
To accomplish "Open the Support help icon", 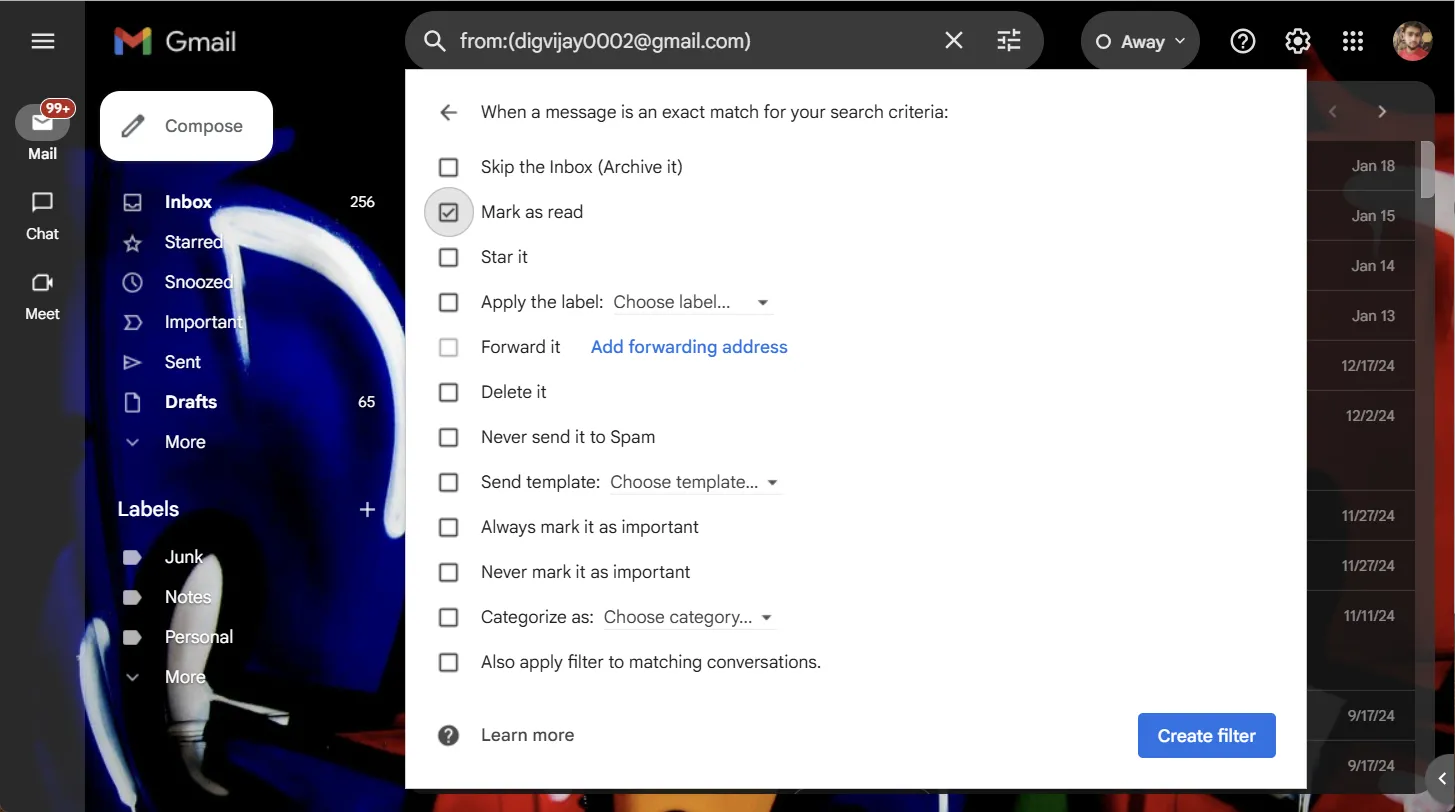I will (1242, 41).
